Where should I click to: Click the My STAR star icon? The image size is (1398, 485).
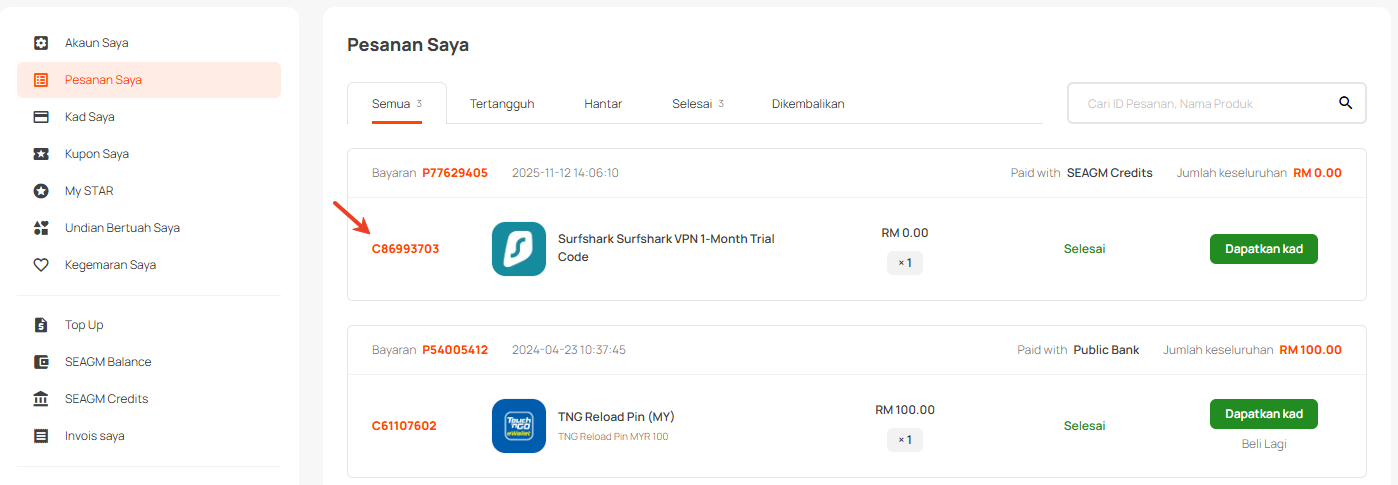coord(41,191)
